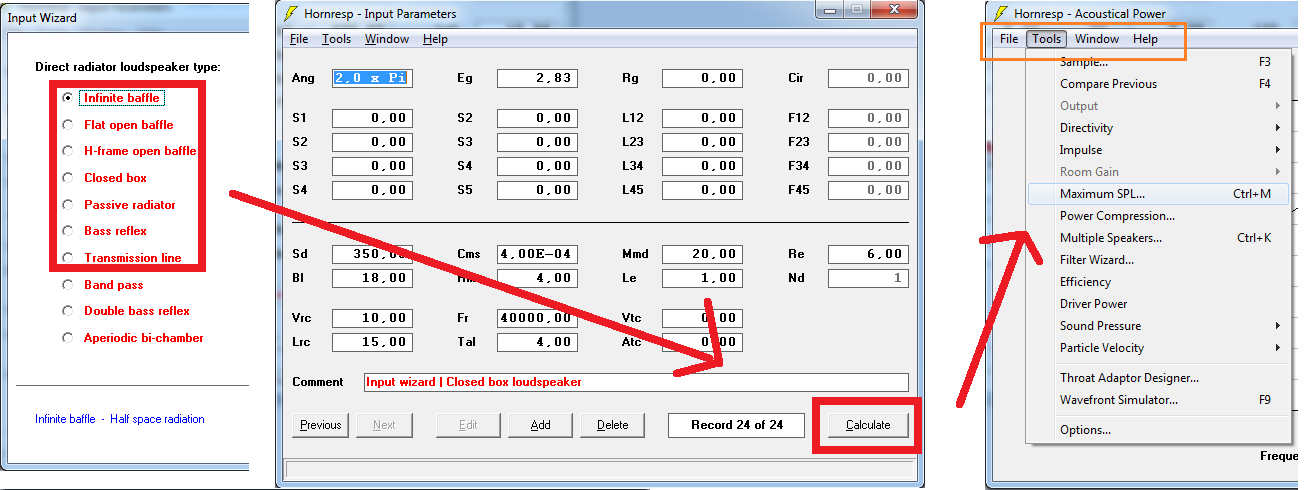
Task: Click the Bl input field
Action: pyautogui.click(x=372, y=278)
